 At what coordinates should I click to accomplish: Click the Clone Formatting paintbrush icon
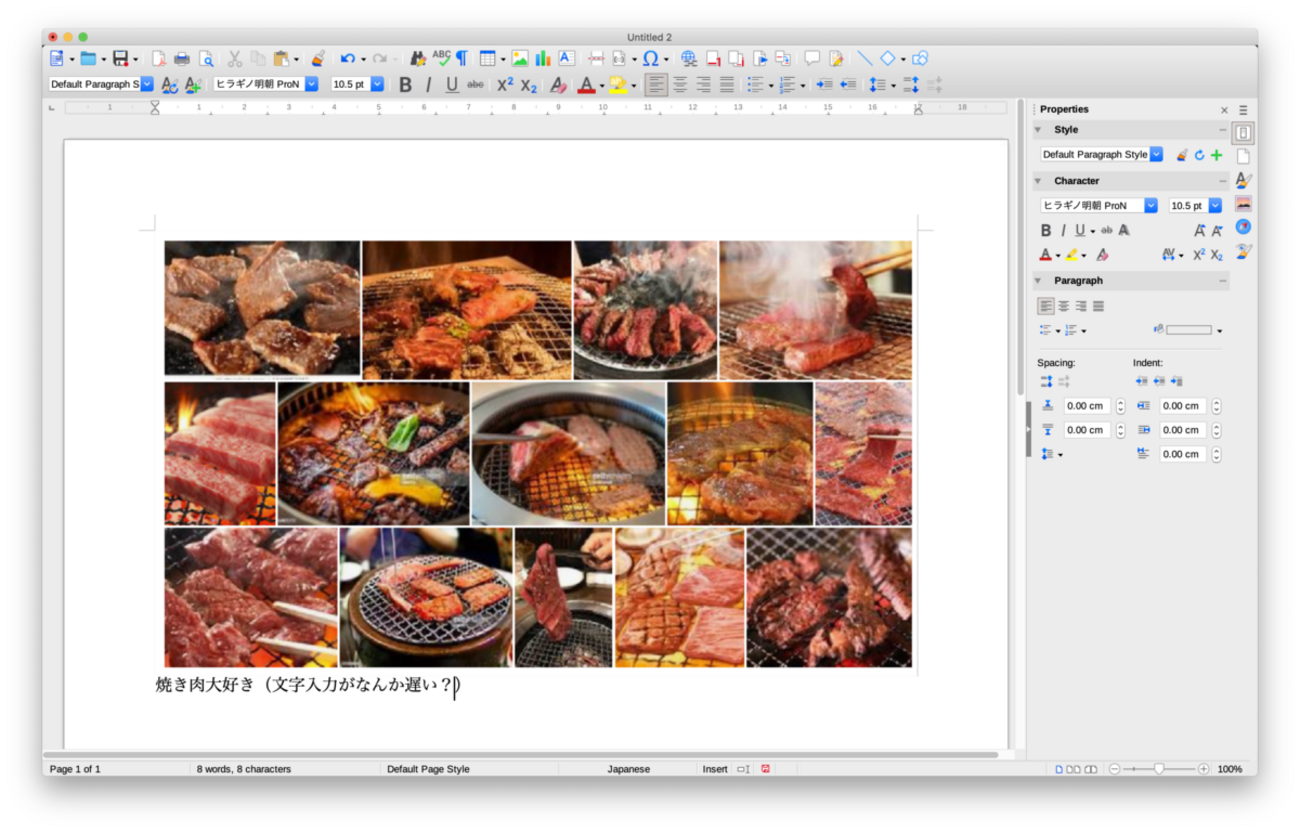pyautogui.click(x=317, y=59)
